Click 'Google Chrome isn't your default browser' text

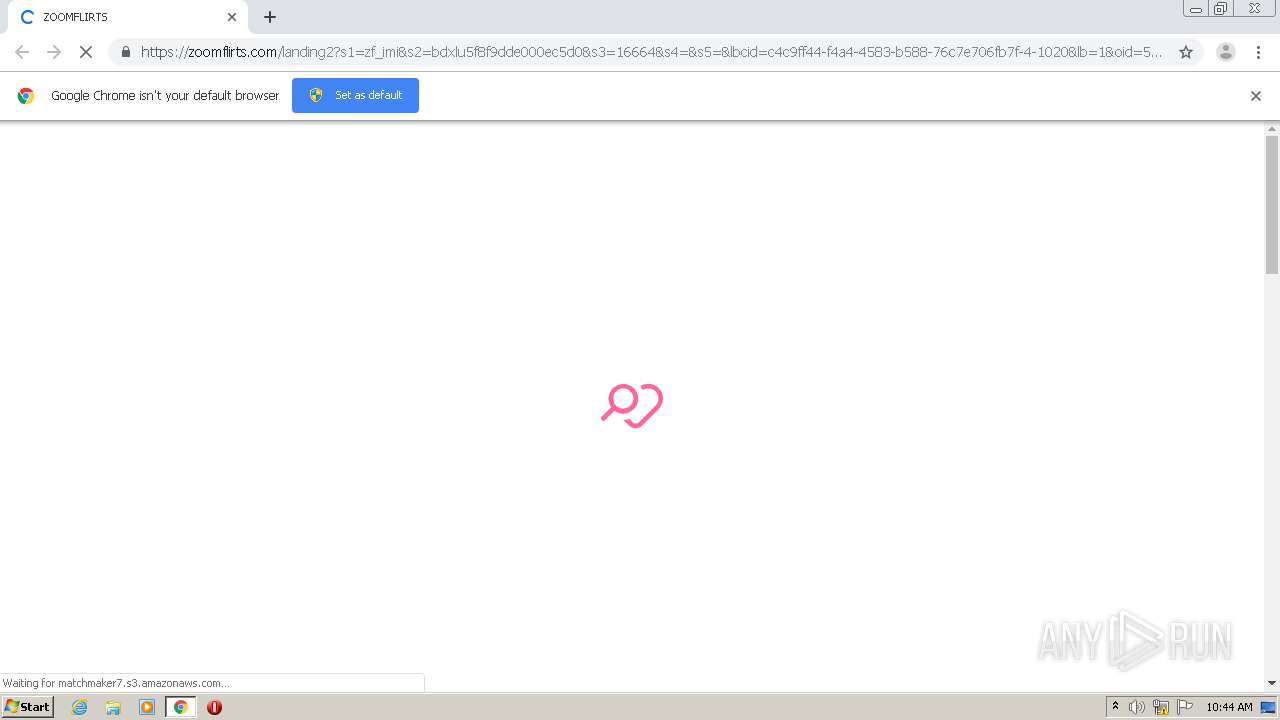coord(165,96)
